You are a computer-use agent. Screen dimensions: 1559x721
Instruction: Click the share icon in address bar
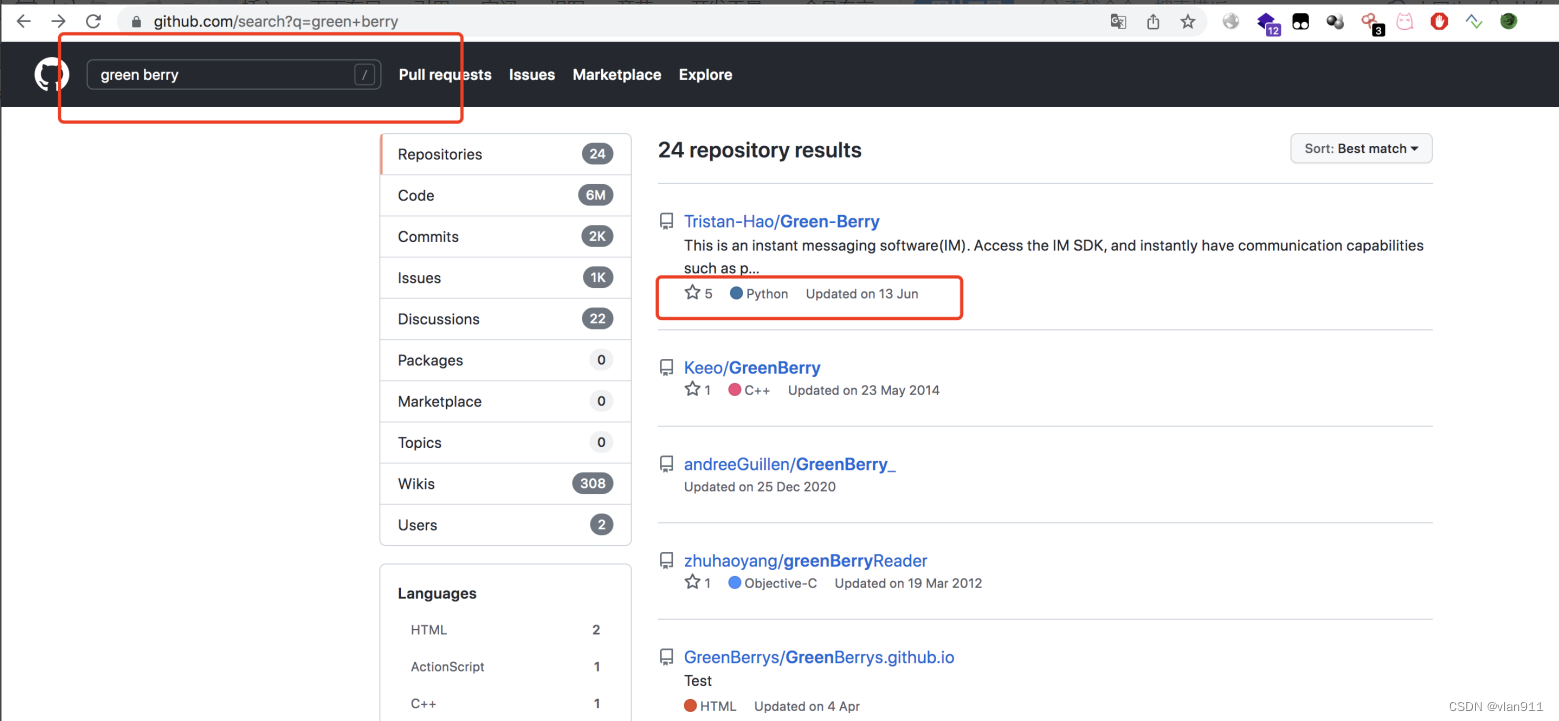(x=1153, y=21)
